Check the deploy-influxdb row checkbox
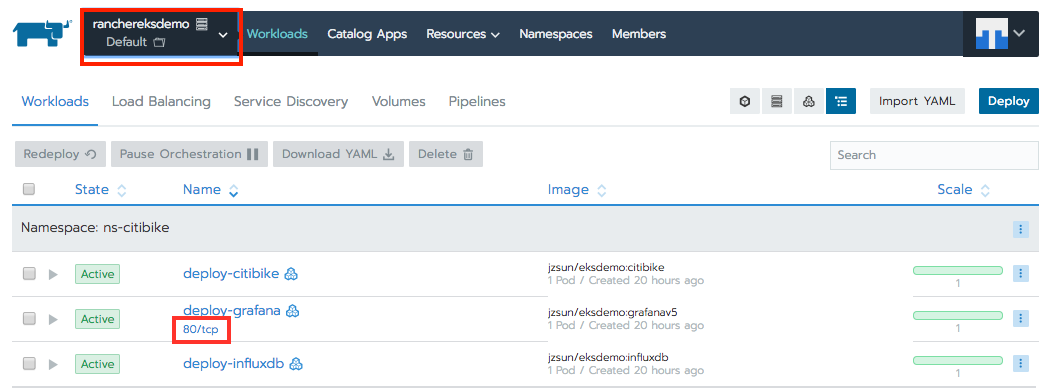Screen dimensions: 1049x389 pos(29,364)
